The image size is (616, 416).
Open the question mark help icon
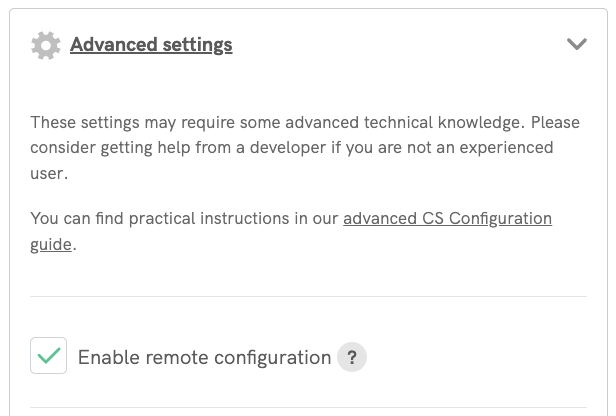coord(351,357)
